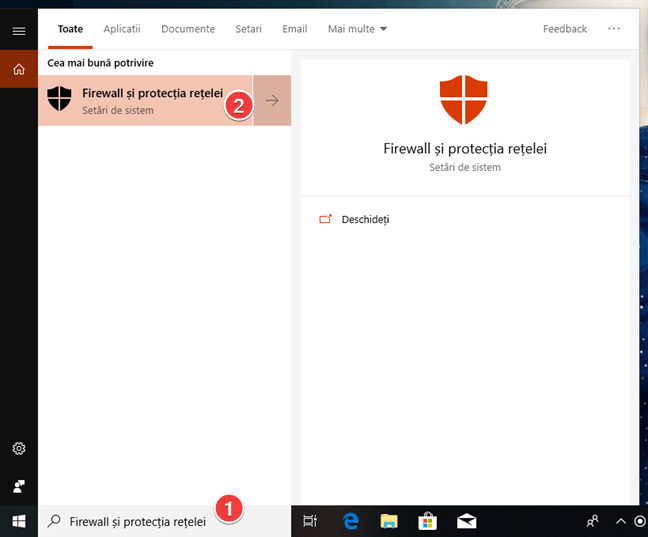Switch to the Aplicatii tab
Viewport: 648px width, 537px height.
coord(122,29)
